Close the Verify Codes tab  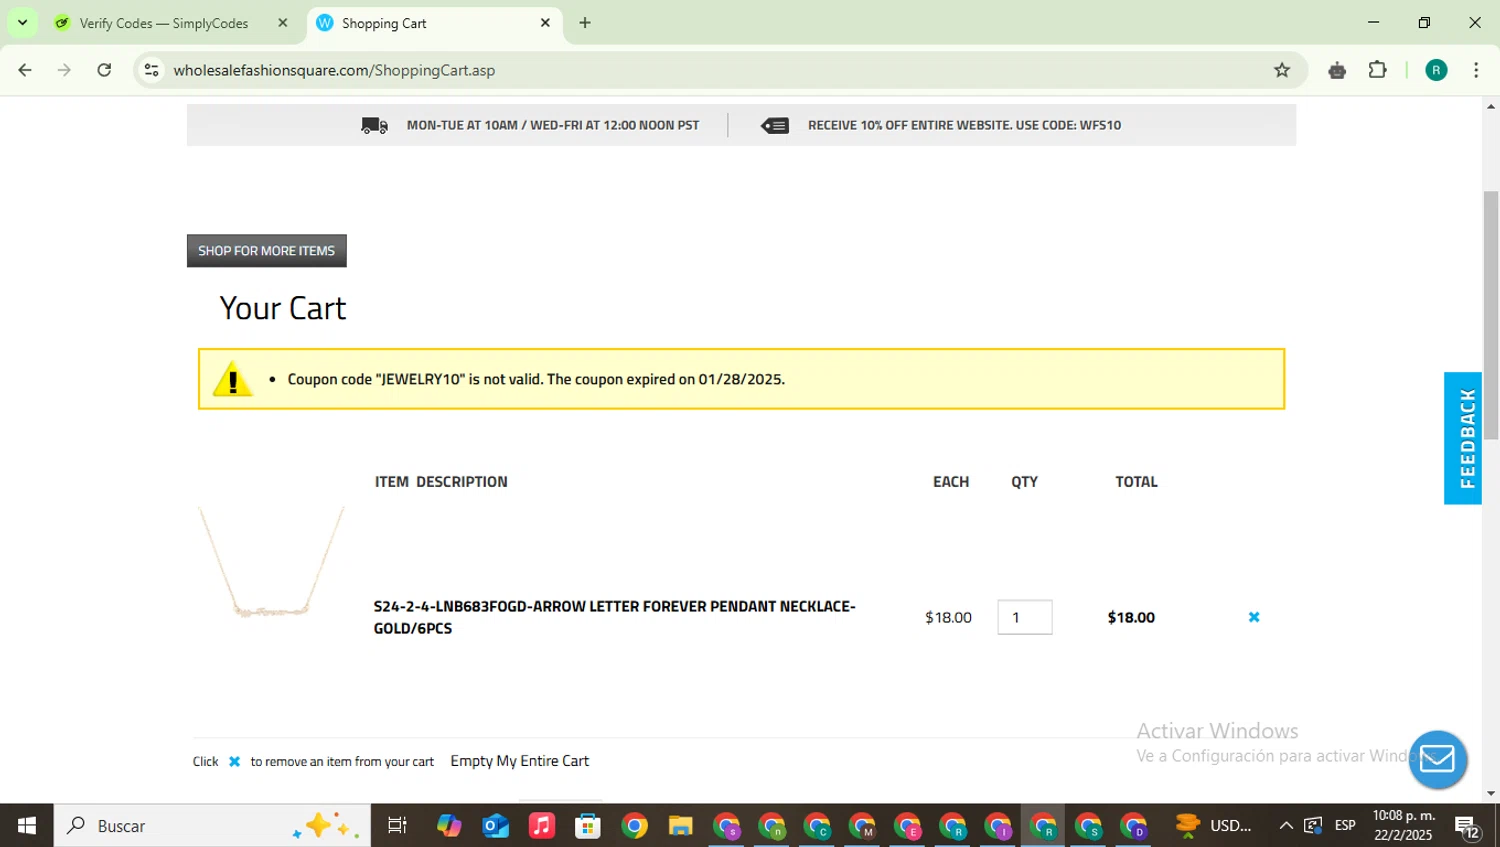click(282, 23)
